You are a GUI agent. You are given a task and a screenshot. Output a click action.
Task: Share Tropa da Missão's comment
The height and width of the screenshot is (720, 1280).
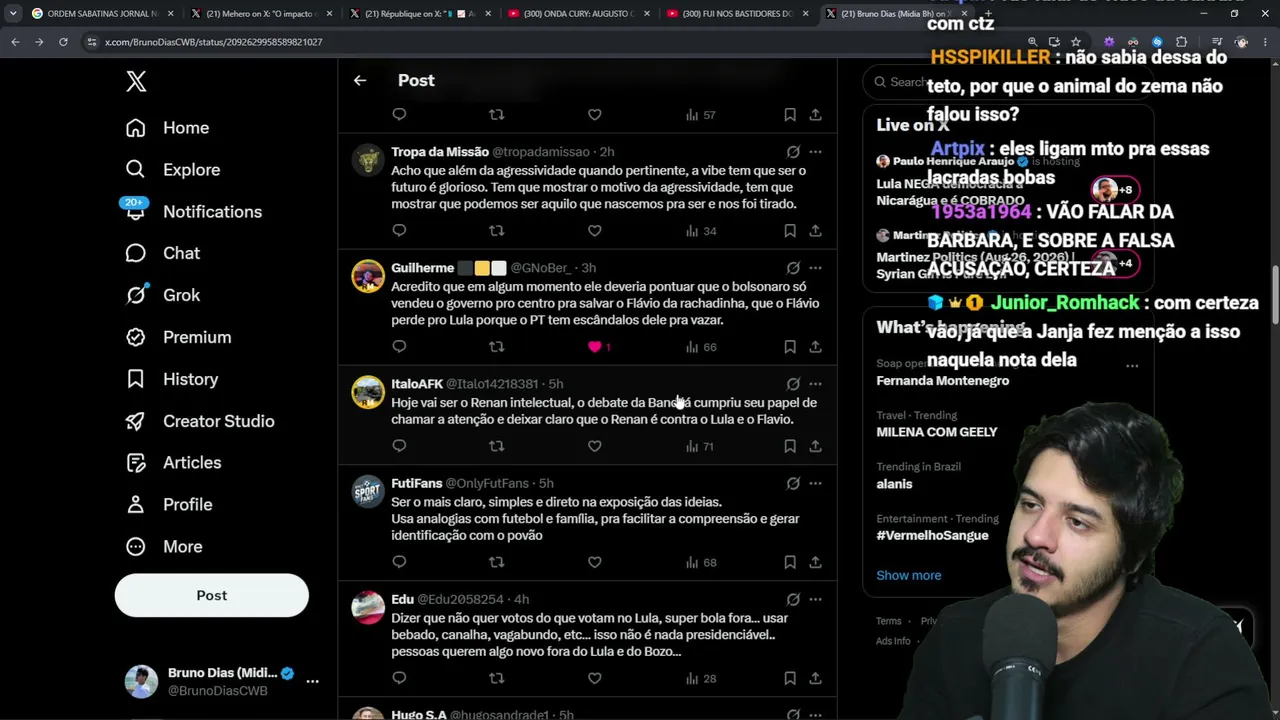pos(815,231)
